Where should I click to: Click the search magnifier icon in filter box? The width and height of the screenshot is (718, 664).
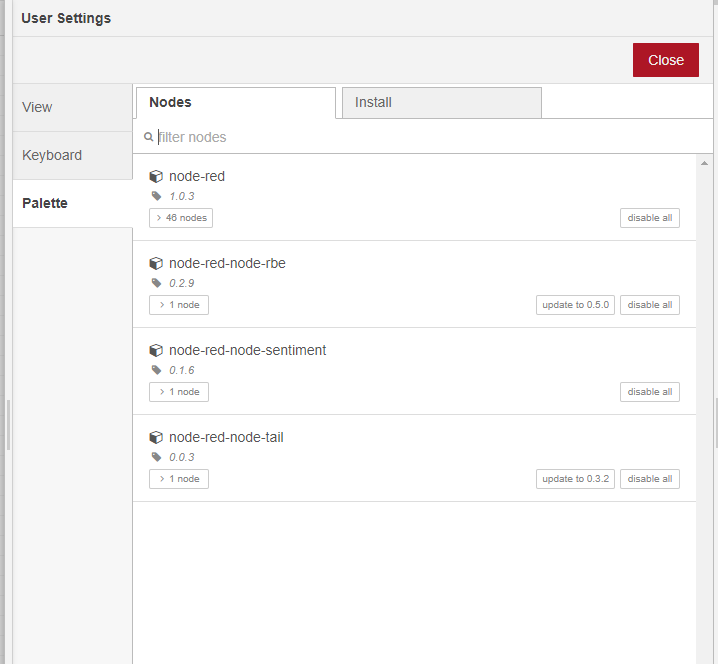[x=149, y=137]
